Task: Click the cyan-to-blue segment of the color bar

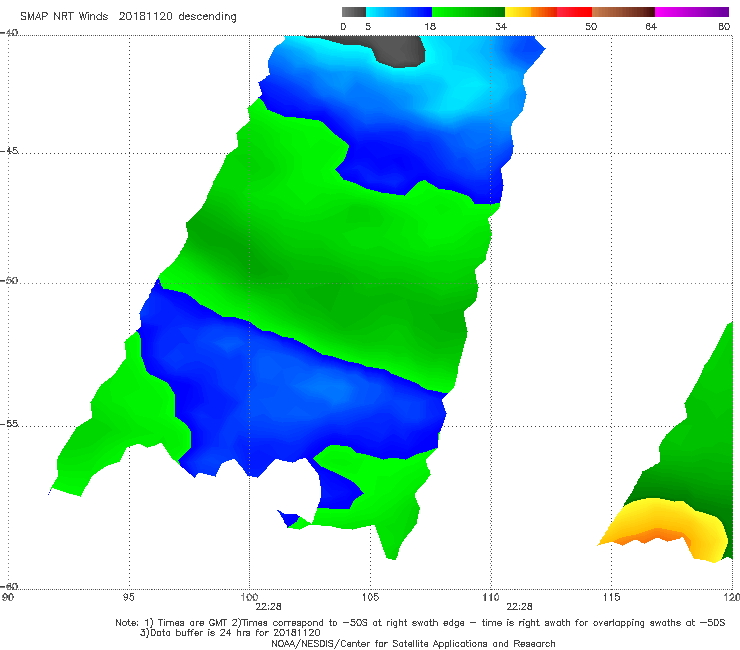Action: tap(399, 12)
